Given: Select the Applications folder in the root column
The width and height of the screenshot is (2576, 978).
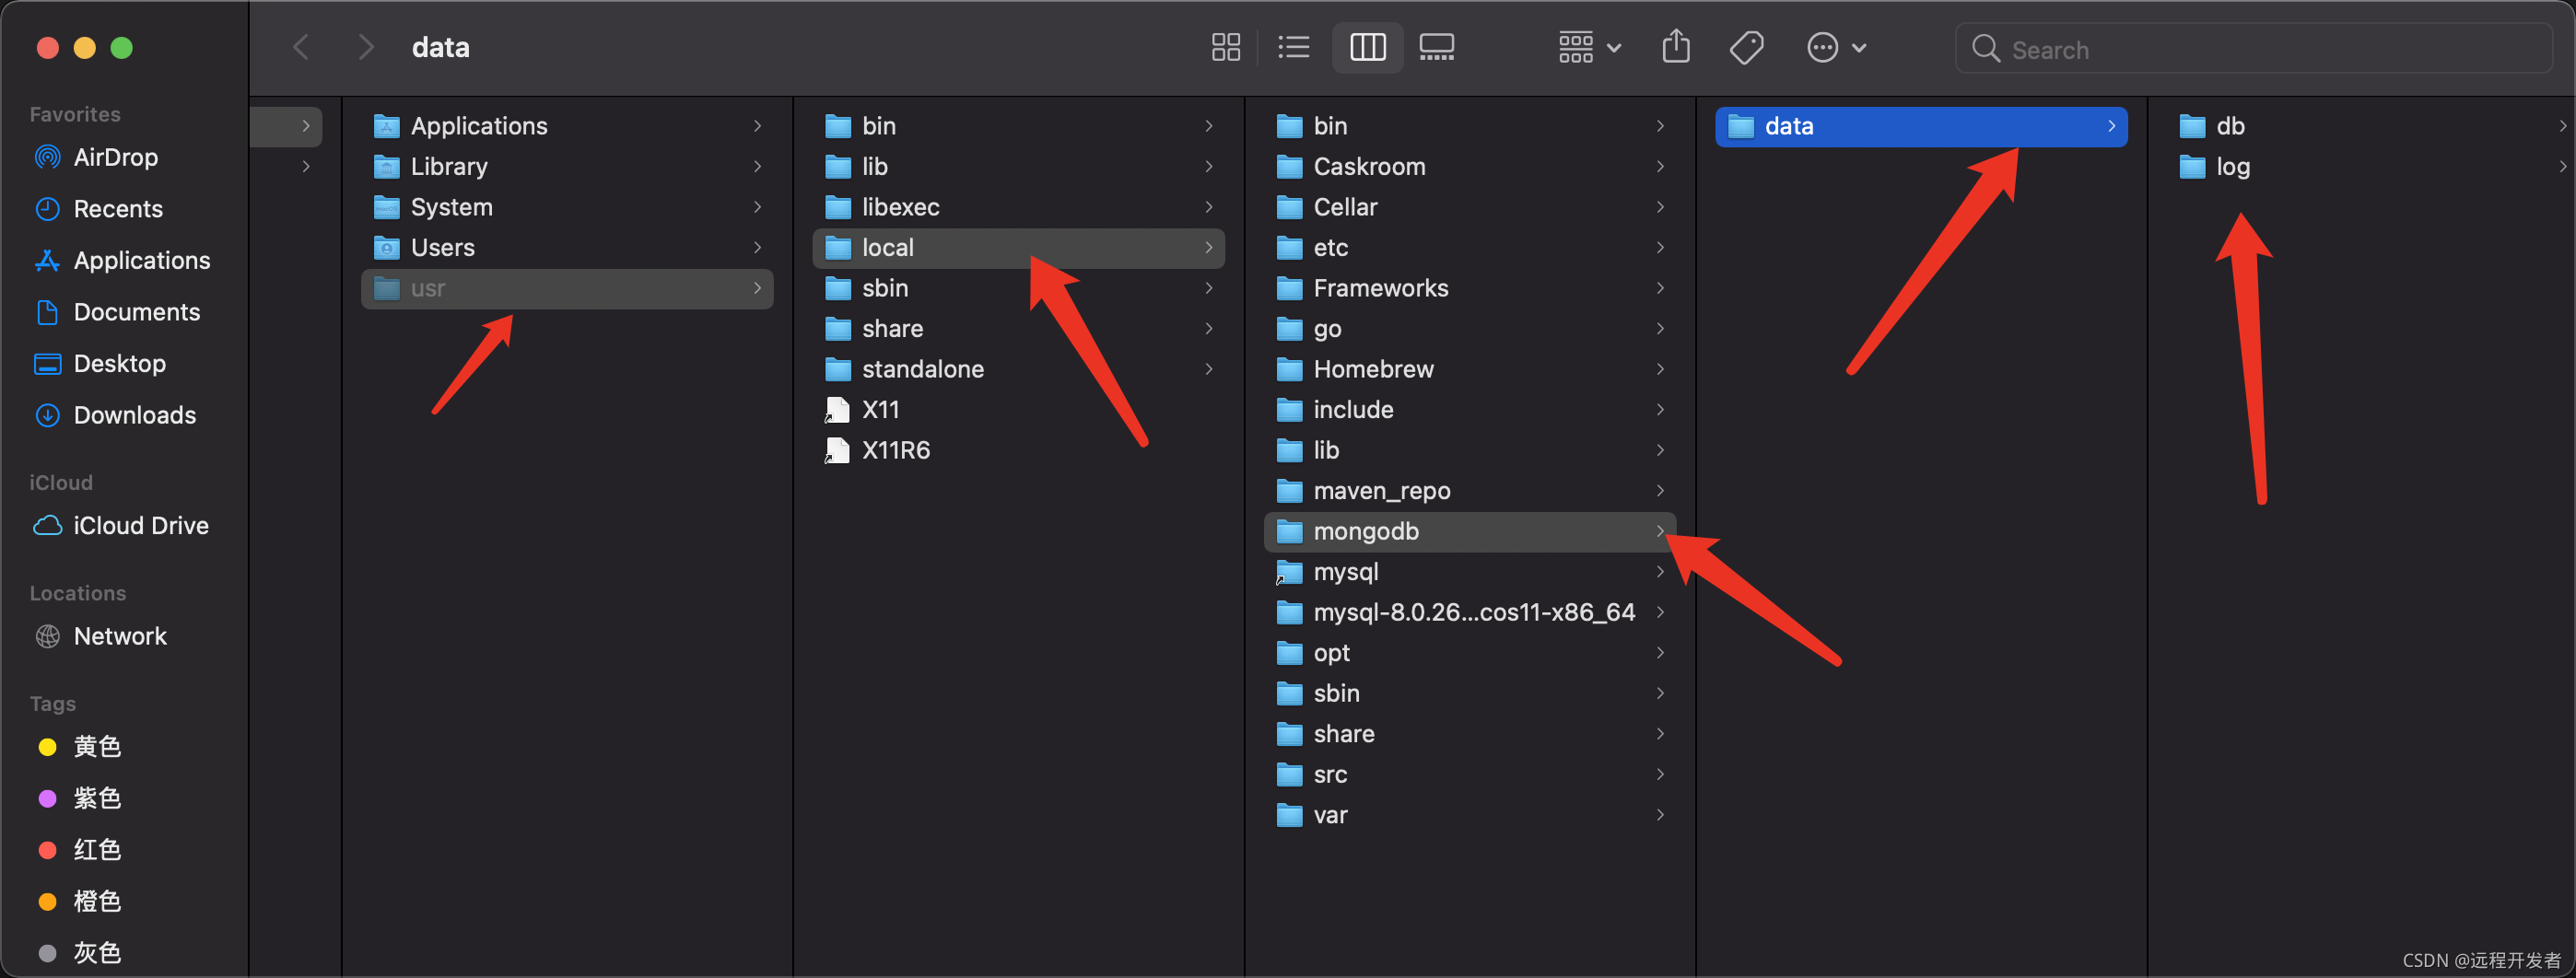Looking at the screenshot, I should coord(567,126).
